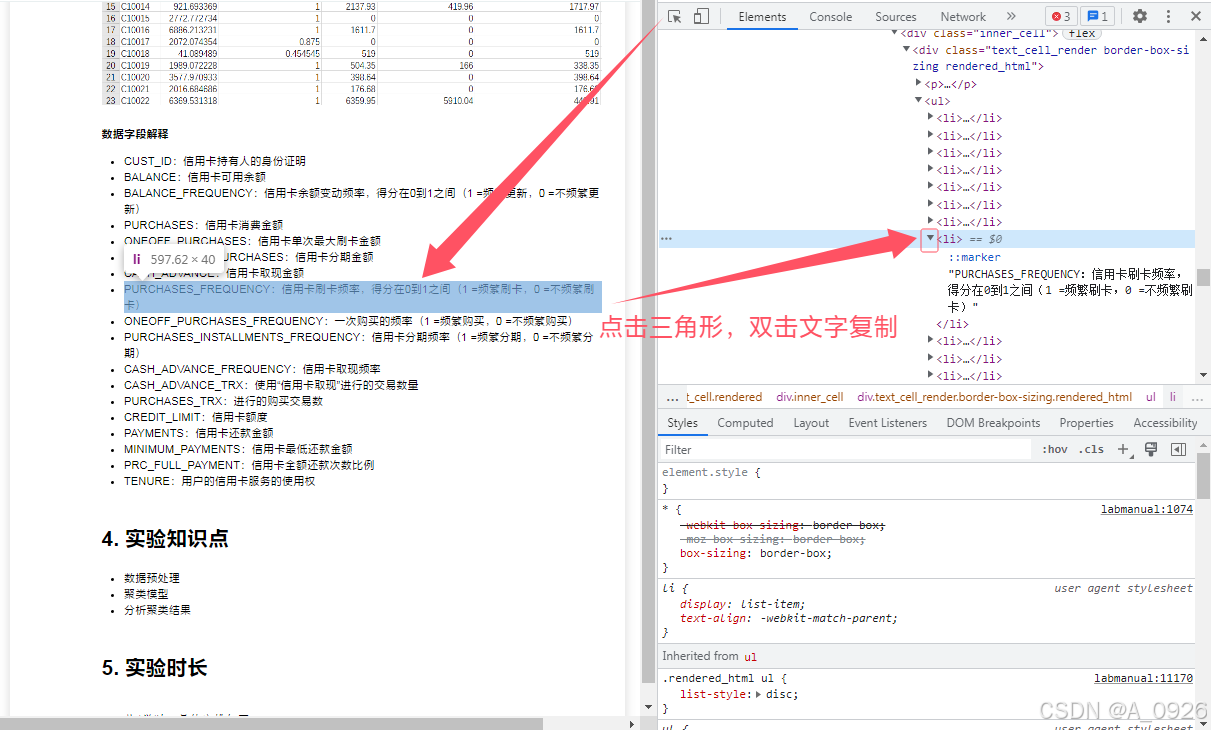Screen dimensions: 1211x730
Task: Switch to the Console tab
Action: pos(831,16)
